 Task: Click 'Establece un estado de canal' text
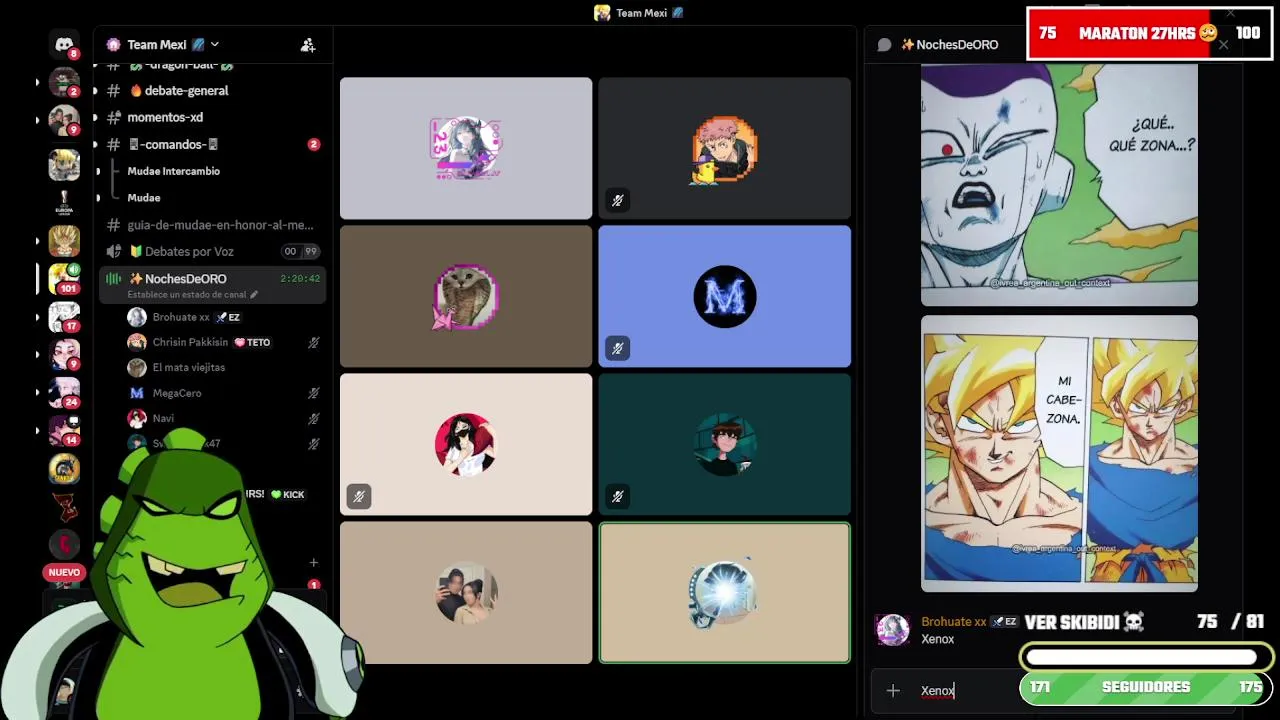pos(186,295)
